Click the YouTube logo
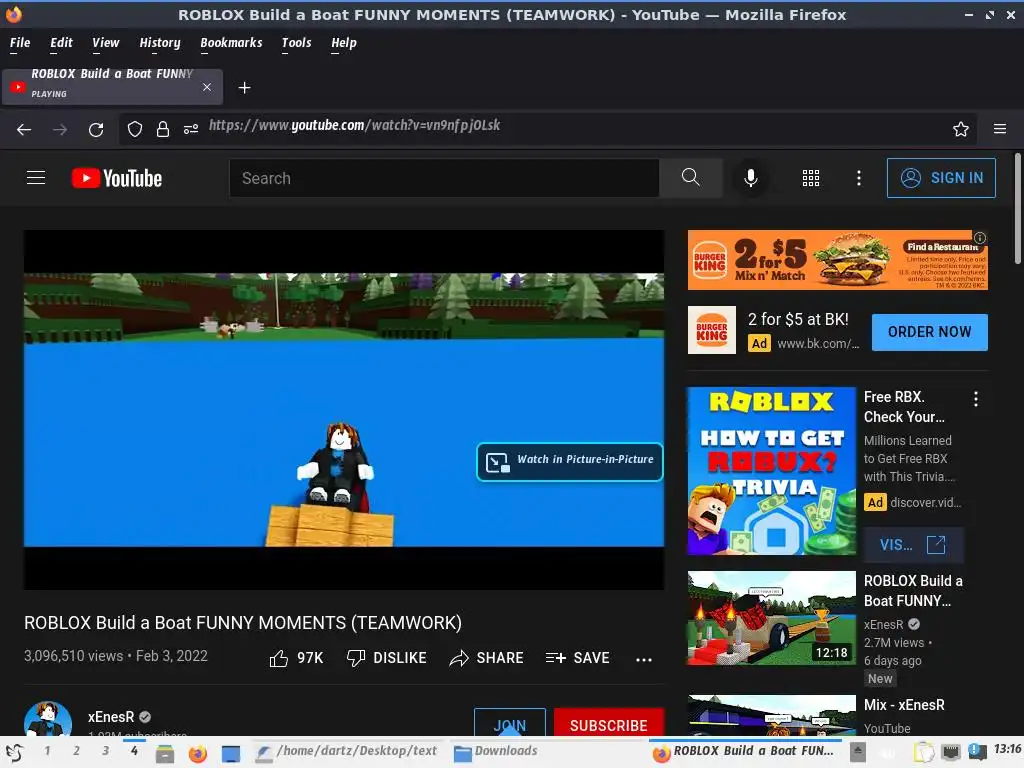This screenshot has width=1024, height=768. pos(117,178)
